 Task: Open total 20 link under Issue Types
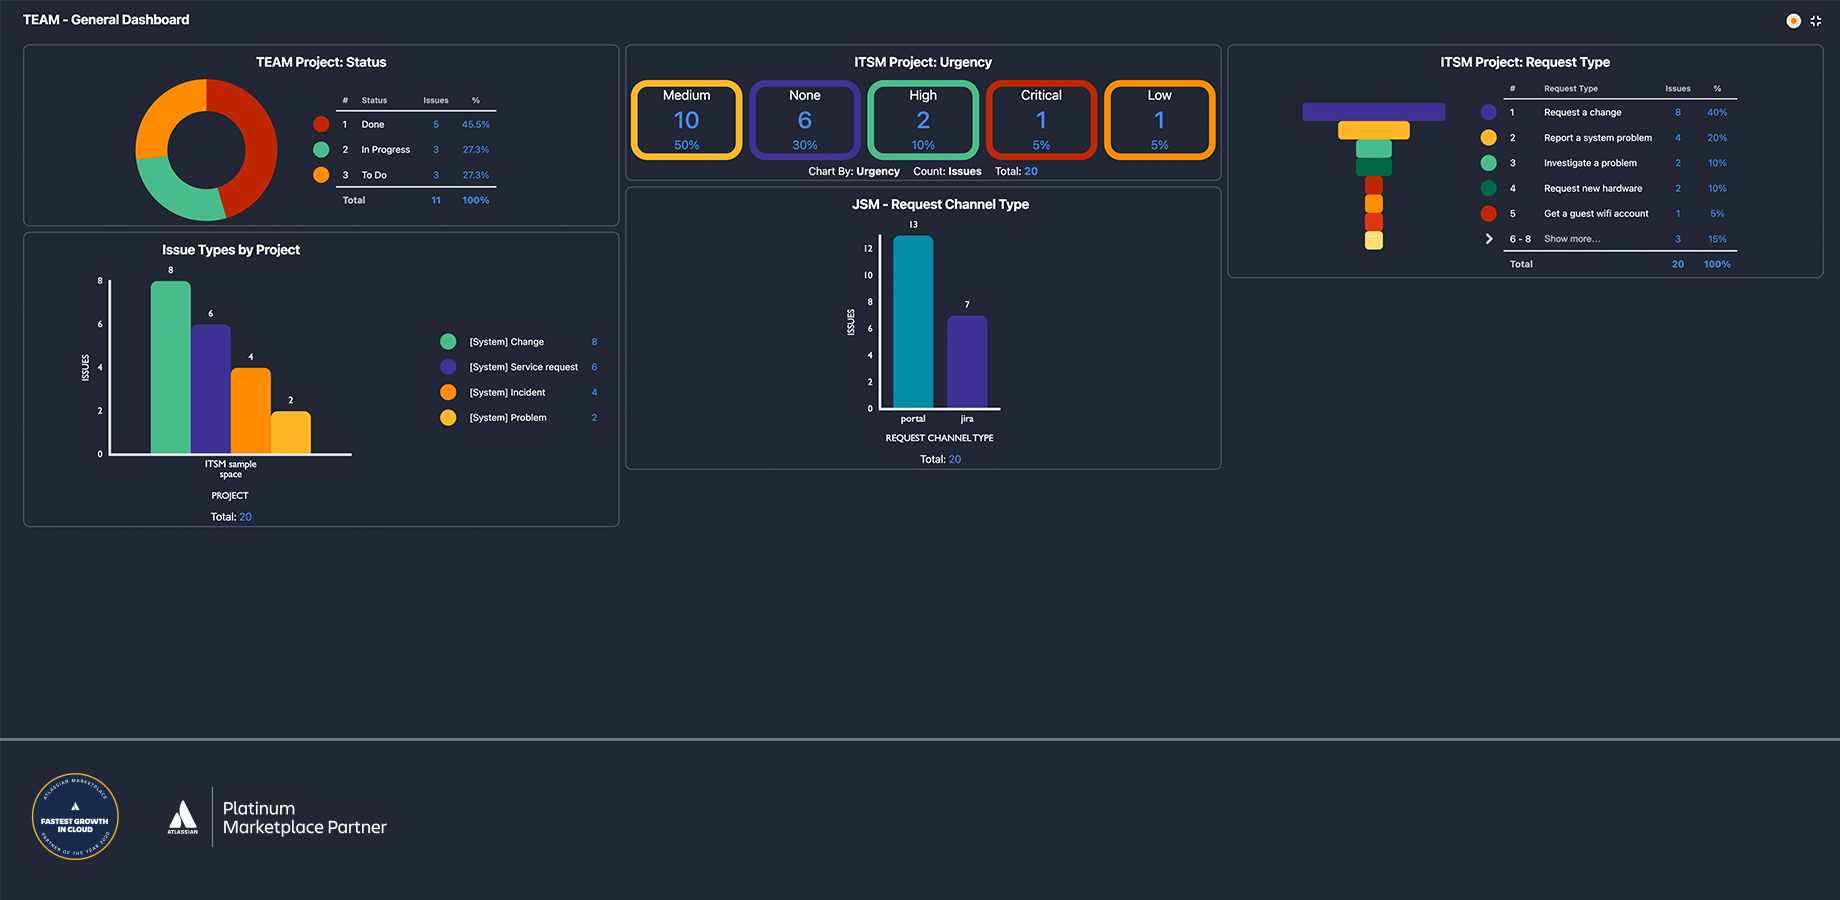(x=245, y=517)
